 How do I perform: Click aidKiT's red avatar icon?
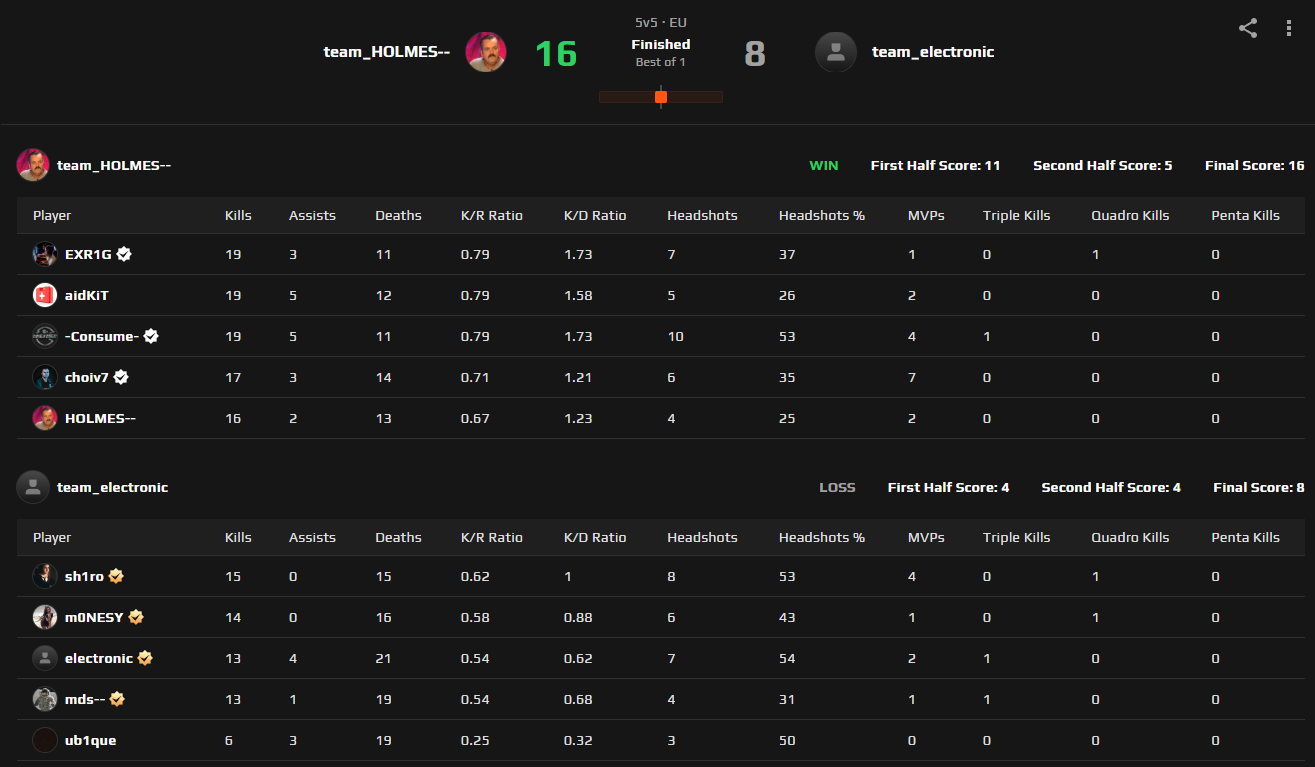tap(44, 295)
